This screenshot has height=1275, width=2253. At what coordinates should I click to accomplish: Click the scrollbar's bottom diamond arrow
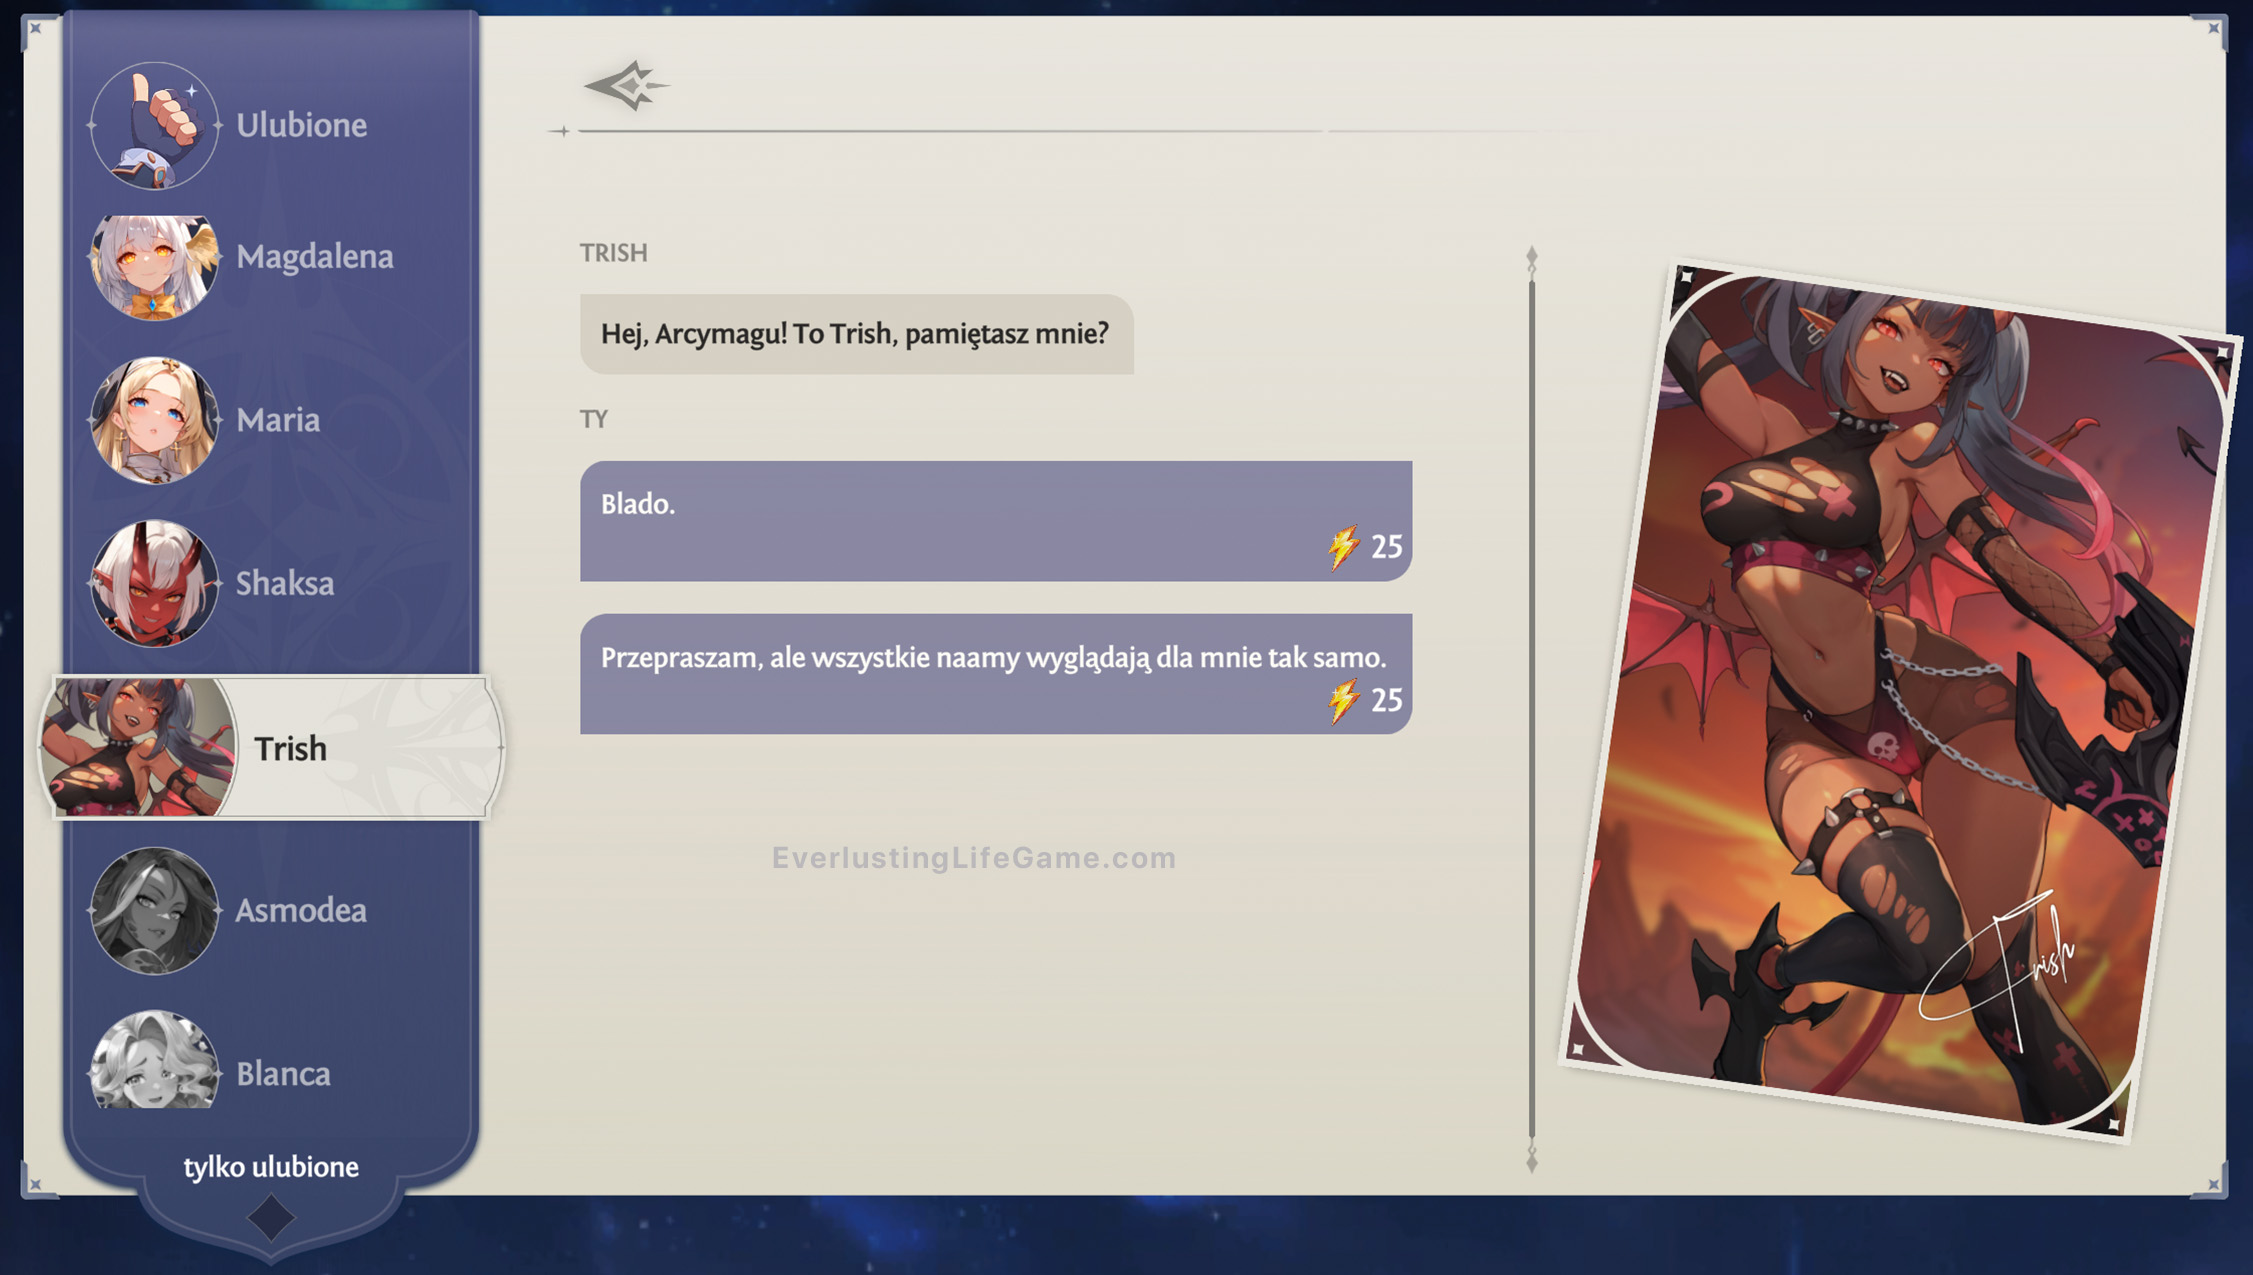click(1531, 1164)
